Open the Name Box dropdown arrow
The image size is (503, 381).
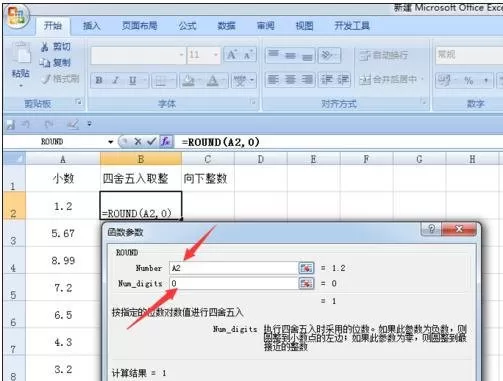pyautogui.click(x=111, y=142)
